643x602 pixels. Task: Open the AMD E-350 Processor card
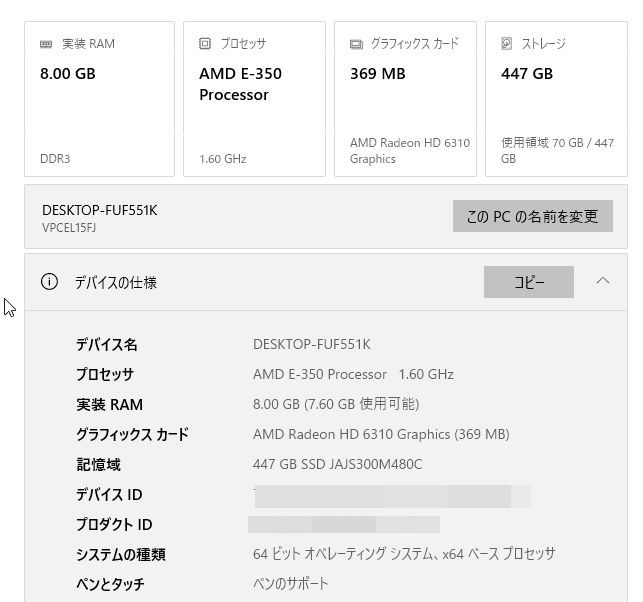(254, 99)
